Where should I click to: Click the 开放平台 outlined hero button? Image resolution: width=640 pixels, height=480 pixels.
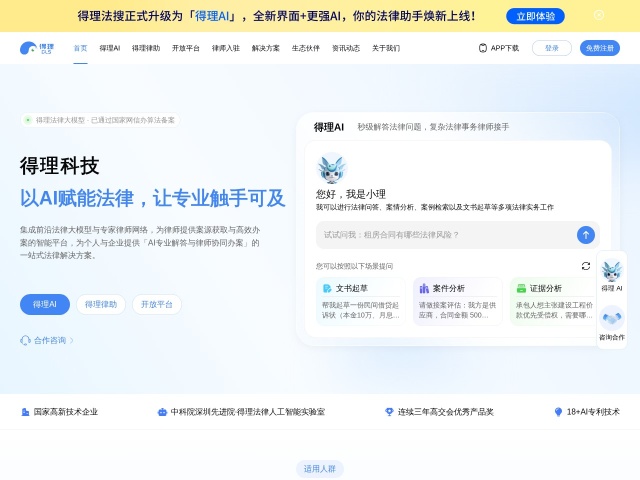click(157, 304)
